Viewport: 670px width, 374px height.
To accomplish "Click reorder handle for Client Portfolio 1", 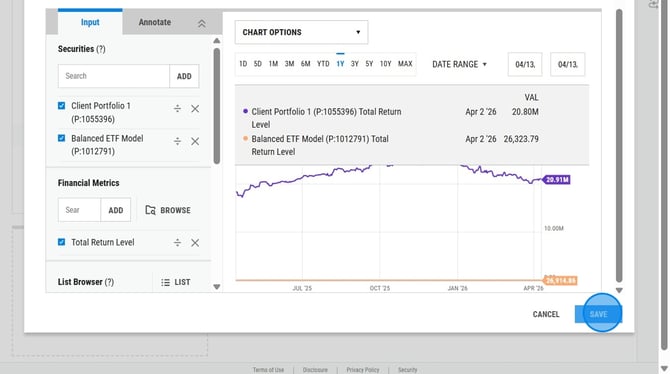I will coord(177,109).
